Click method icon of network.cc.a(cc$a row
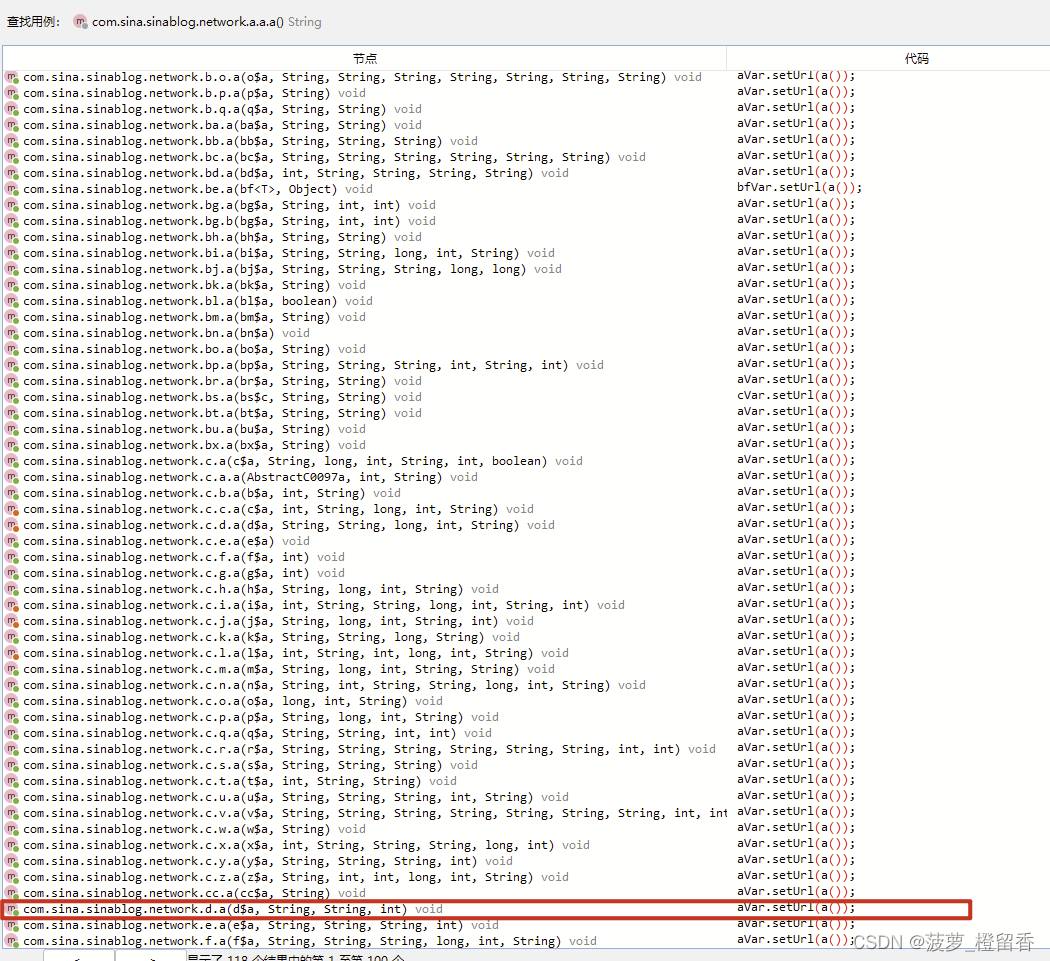This screenshot has width=1050, height=961. click(12, 893)
